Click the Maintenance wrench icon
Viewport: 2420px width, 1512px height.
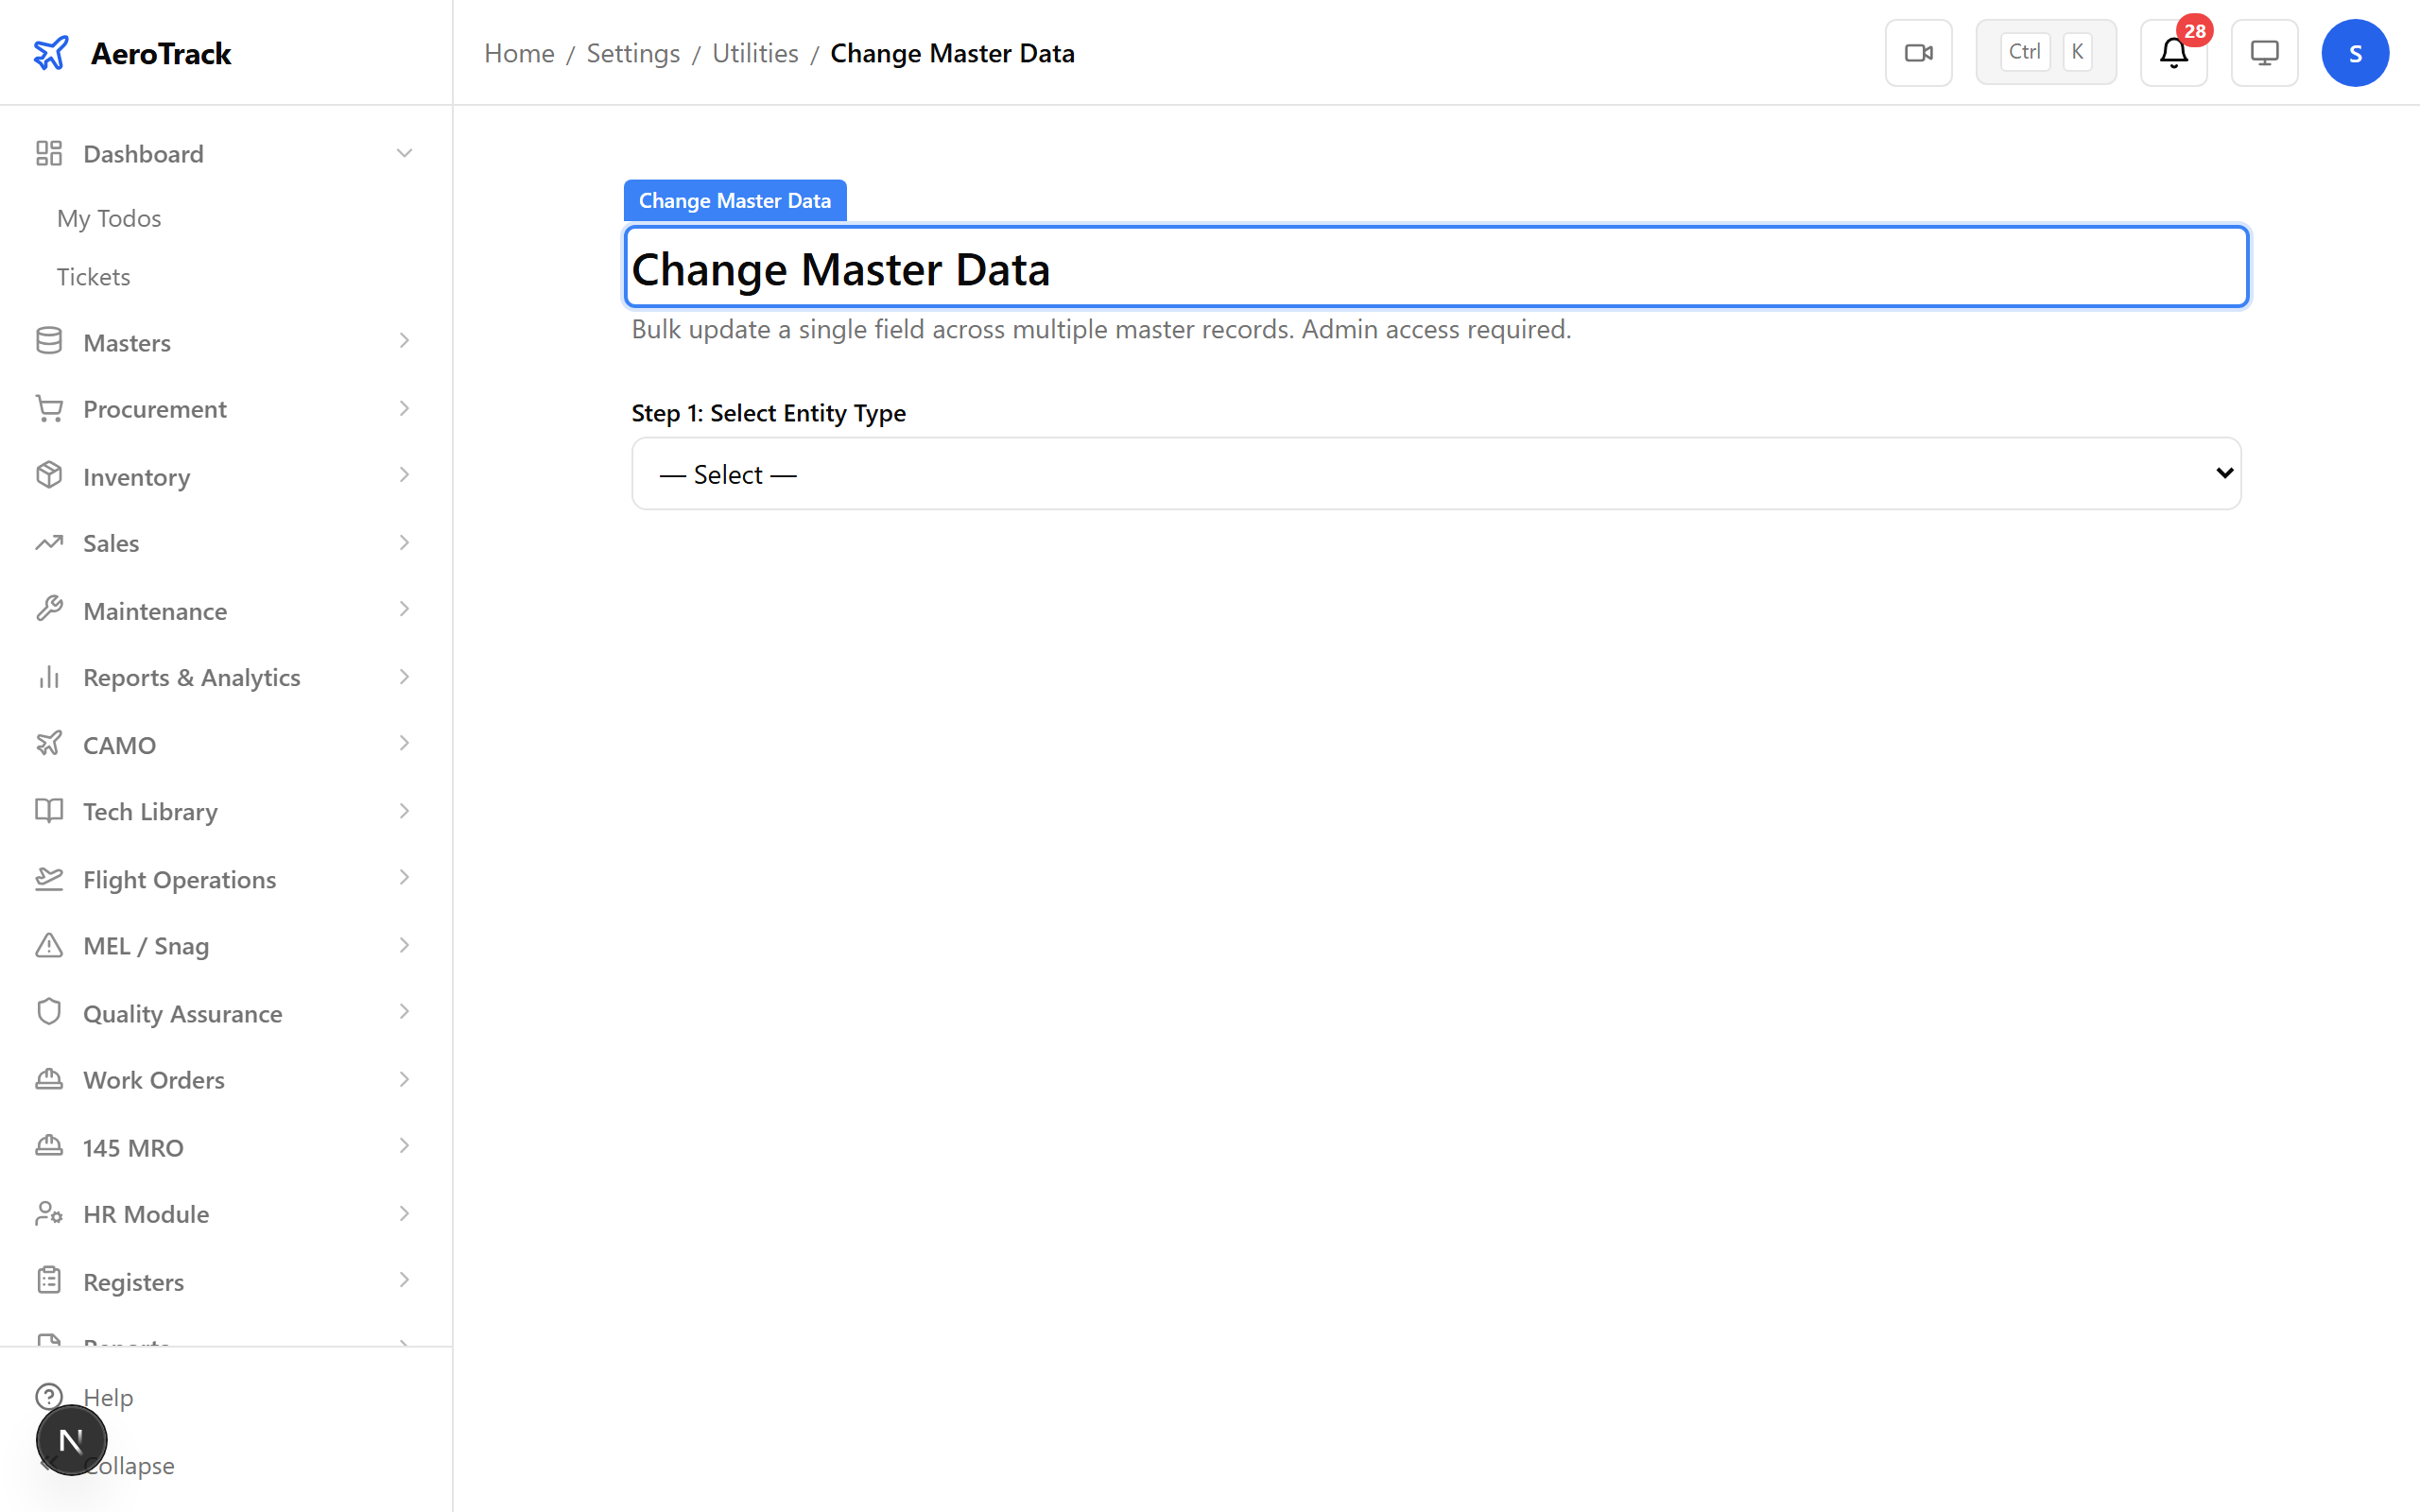(x=50, y=609)
